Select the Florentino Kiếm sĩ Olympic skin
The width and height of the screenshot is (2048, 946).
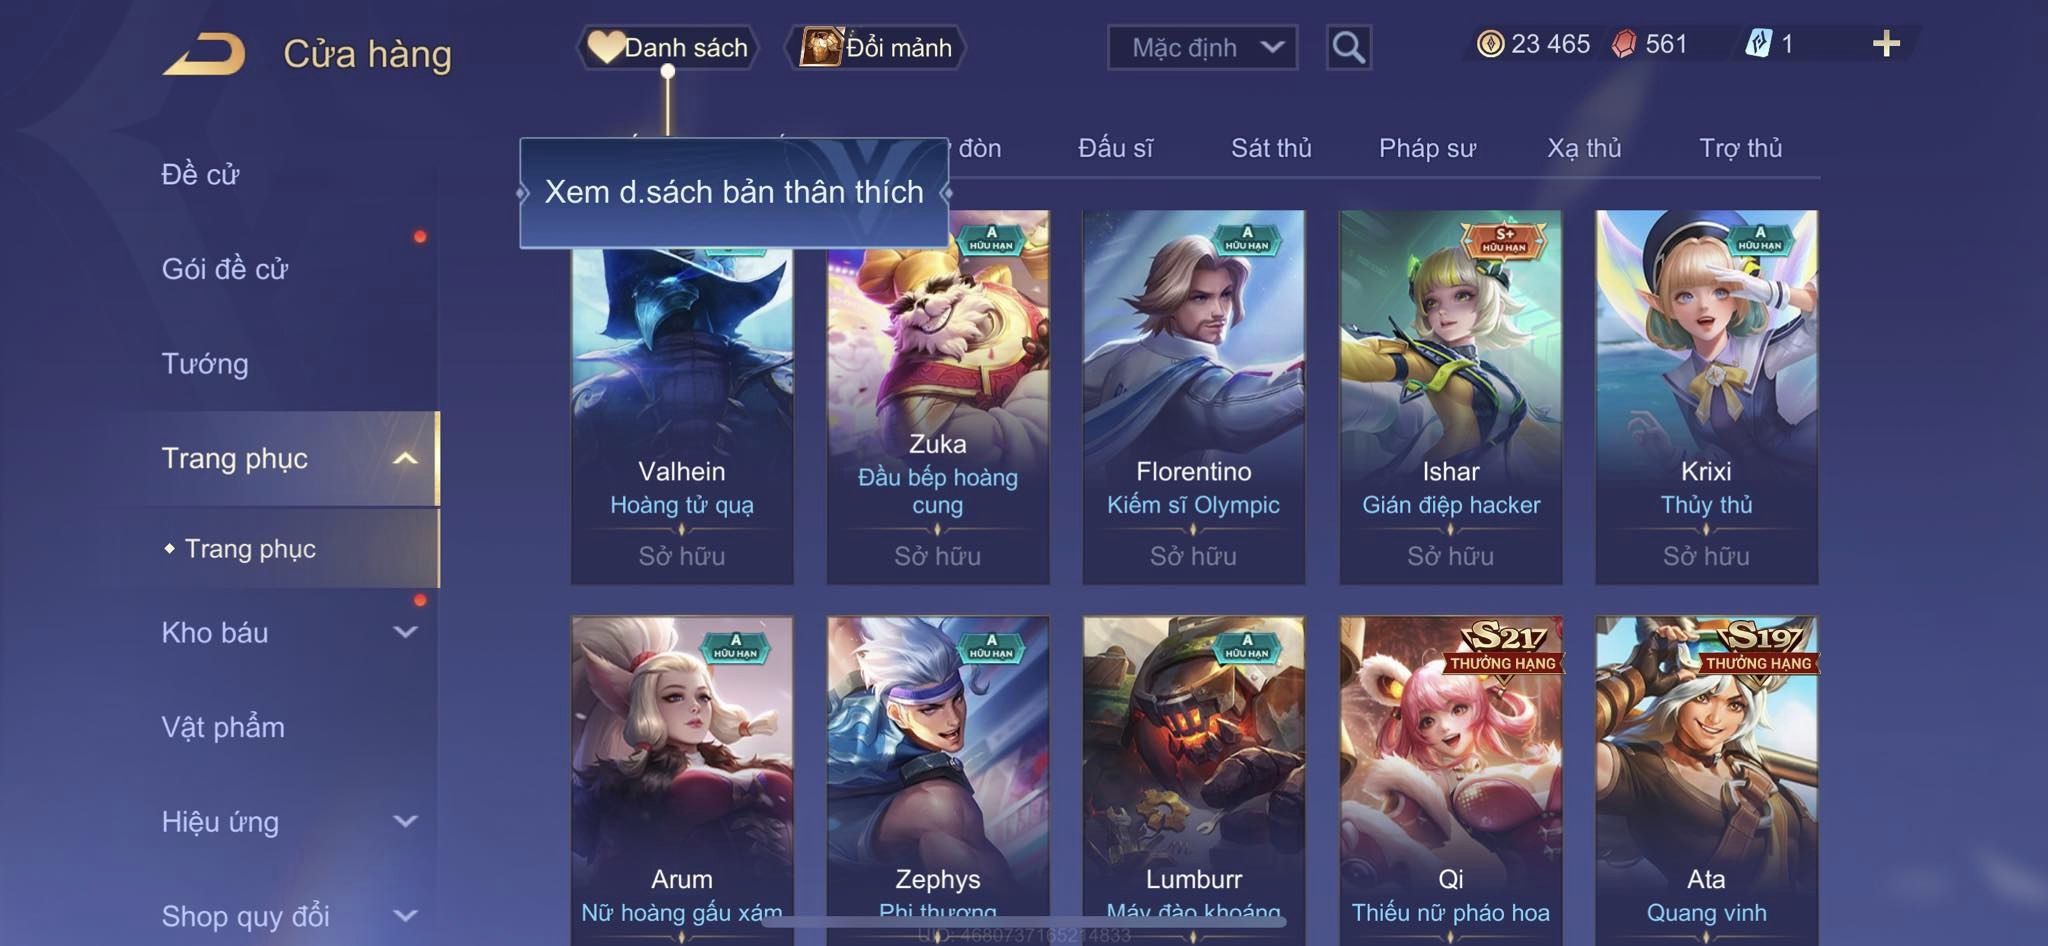point(1193,397)
